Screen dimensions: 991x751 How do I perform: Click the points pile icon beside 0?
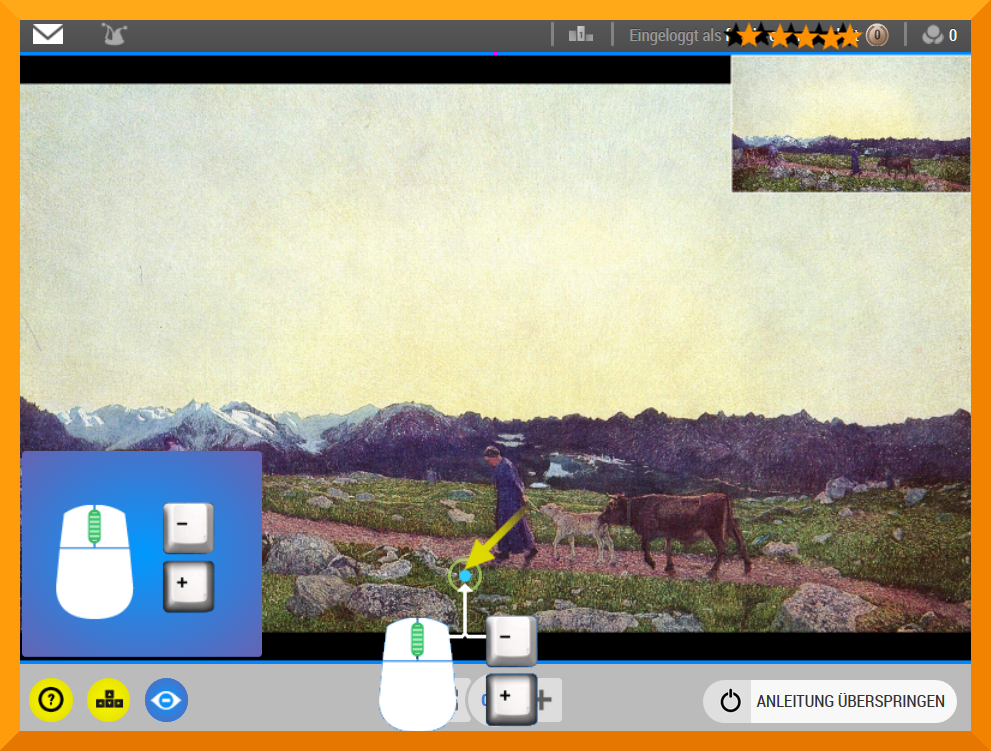(932, 35)
